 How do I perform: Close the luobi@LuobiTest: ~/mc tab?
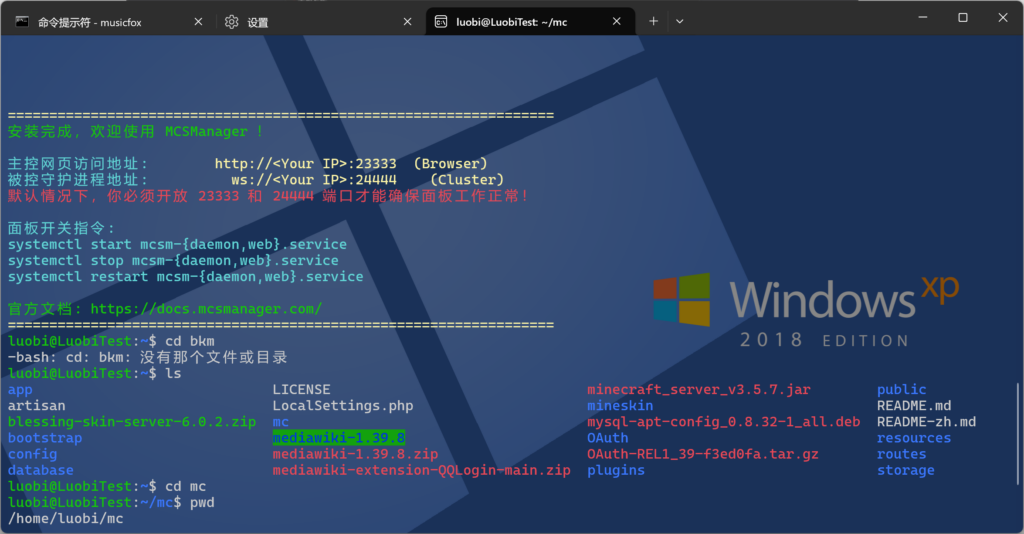click(x=616, y=21)
